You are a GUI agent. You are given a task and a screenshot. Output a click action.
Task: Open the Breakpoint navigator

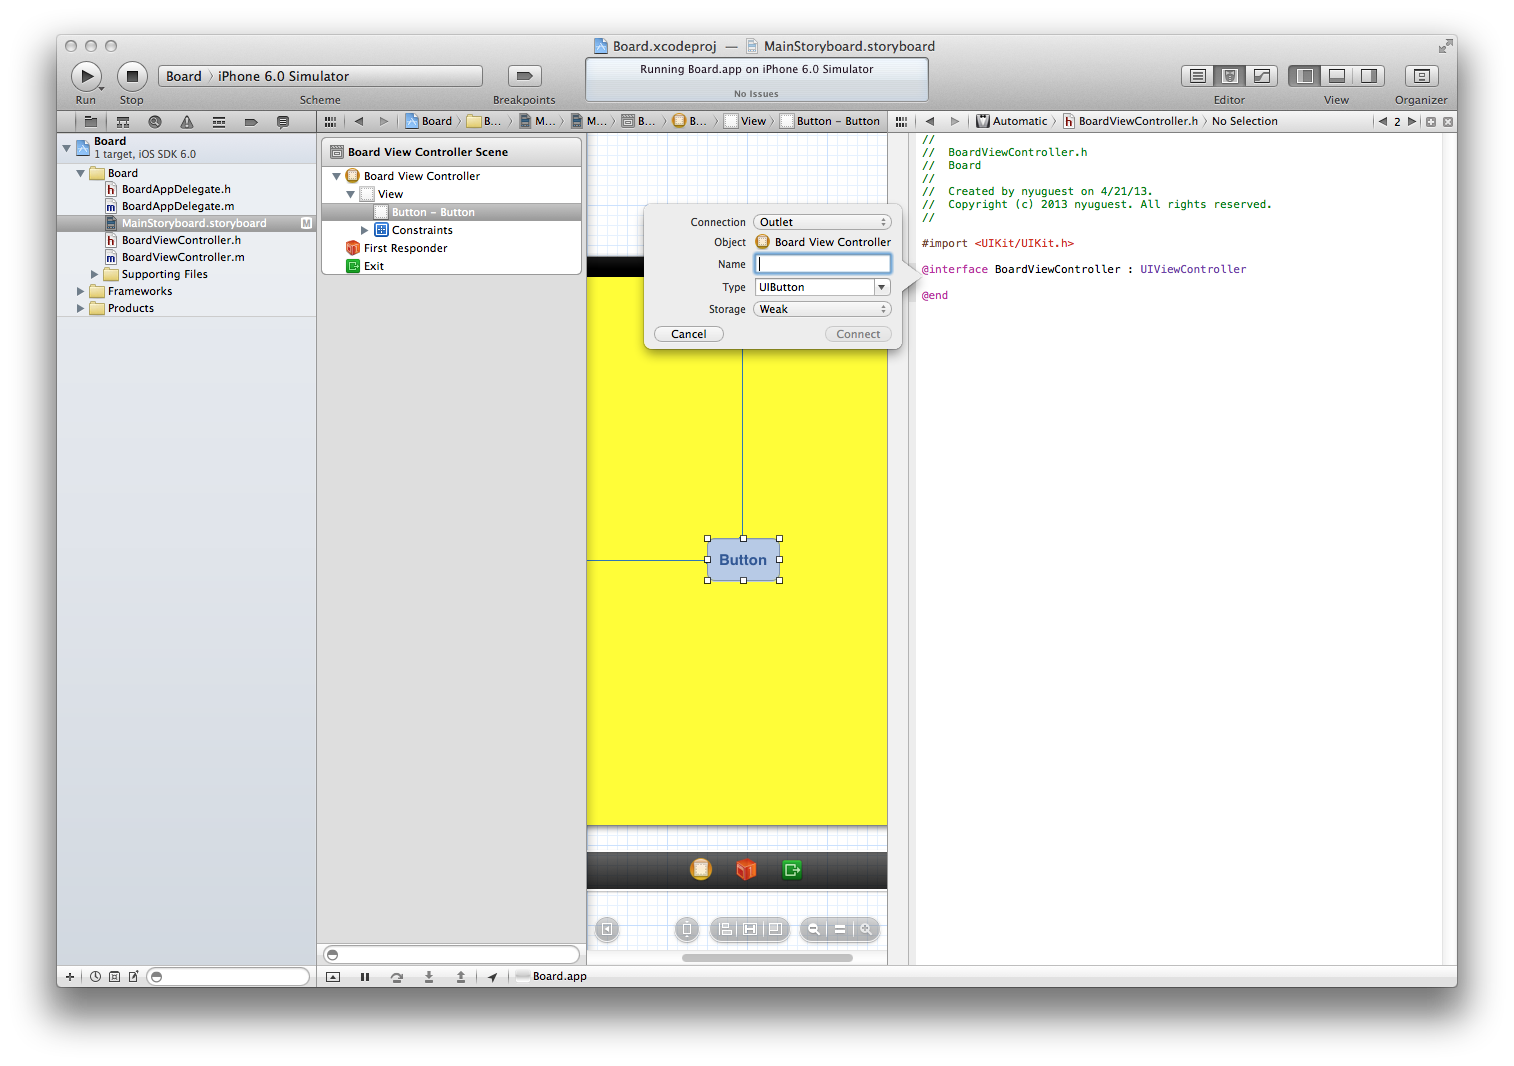tap(251, 122)
